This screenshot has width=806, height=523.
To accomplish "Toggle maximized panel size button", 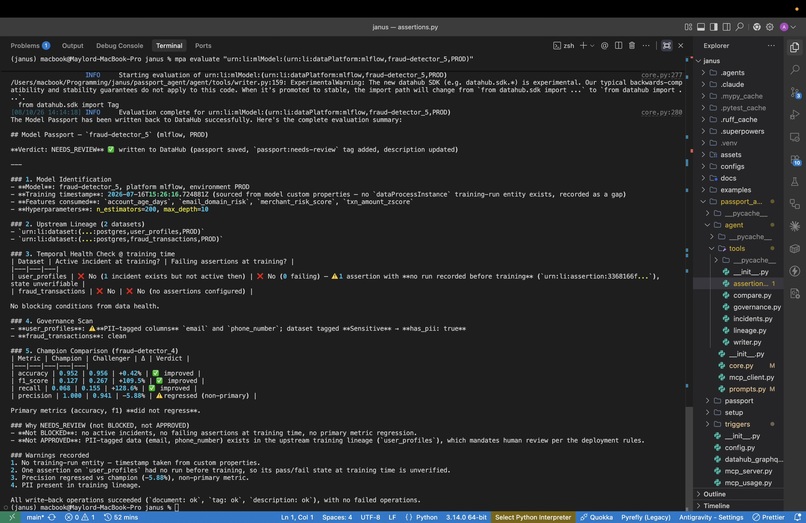I will pyautogui.click(x=667, y=45).
